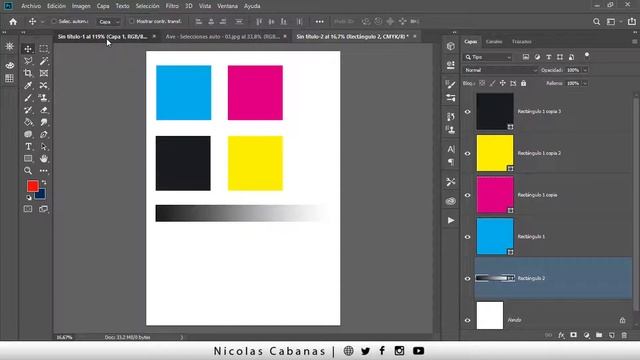This screenshot has width=640, height=360.
Task: Select the Move tool in the toolbox
Action: tap(28, 49)
